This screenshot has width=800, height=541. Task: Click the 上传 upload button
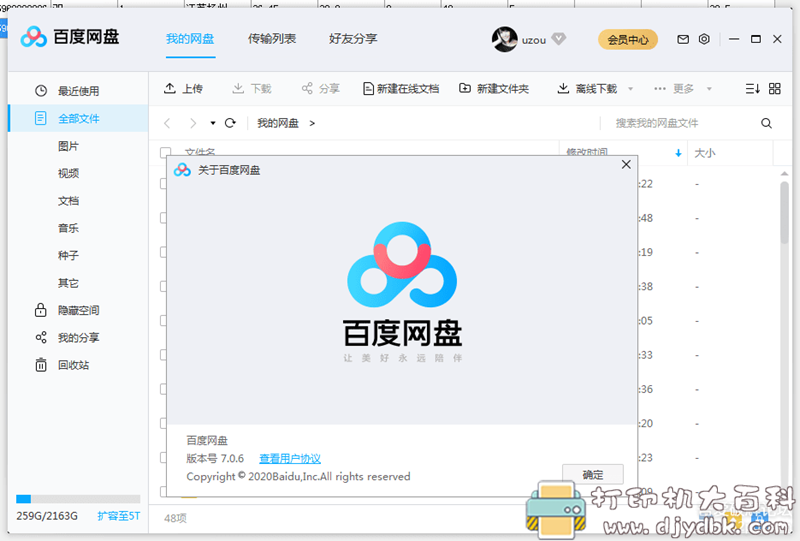pyautogui.click(x=183, y=89)
